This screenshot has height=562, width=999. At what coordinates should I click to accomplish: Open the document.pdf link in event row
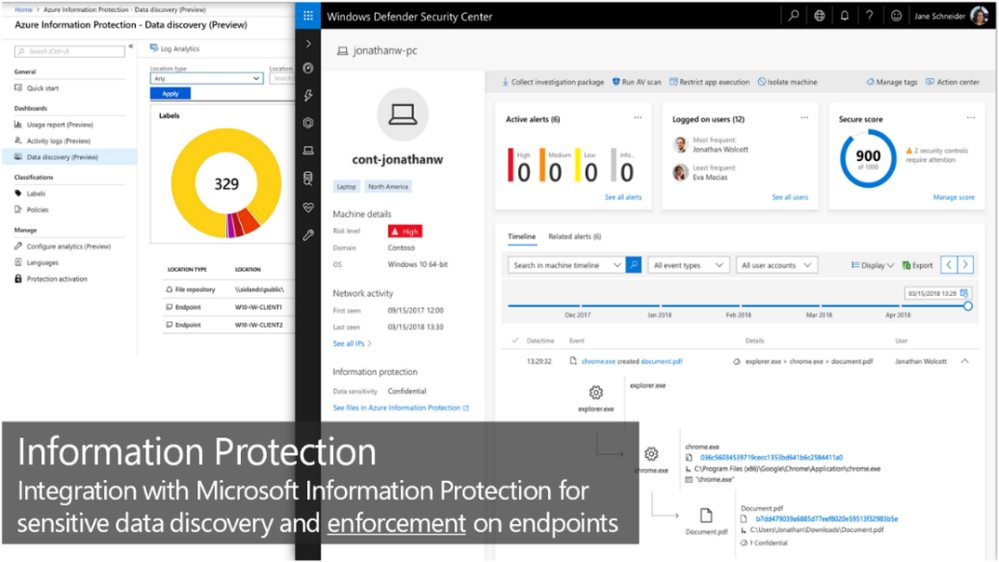pyautogui.click(x=661, y=361)
